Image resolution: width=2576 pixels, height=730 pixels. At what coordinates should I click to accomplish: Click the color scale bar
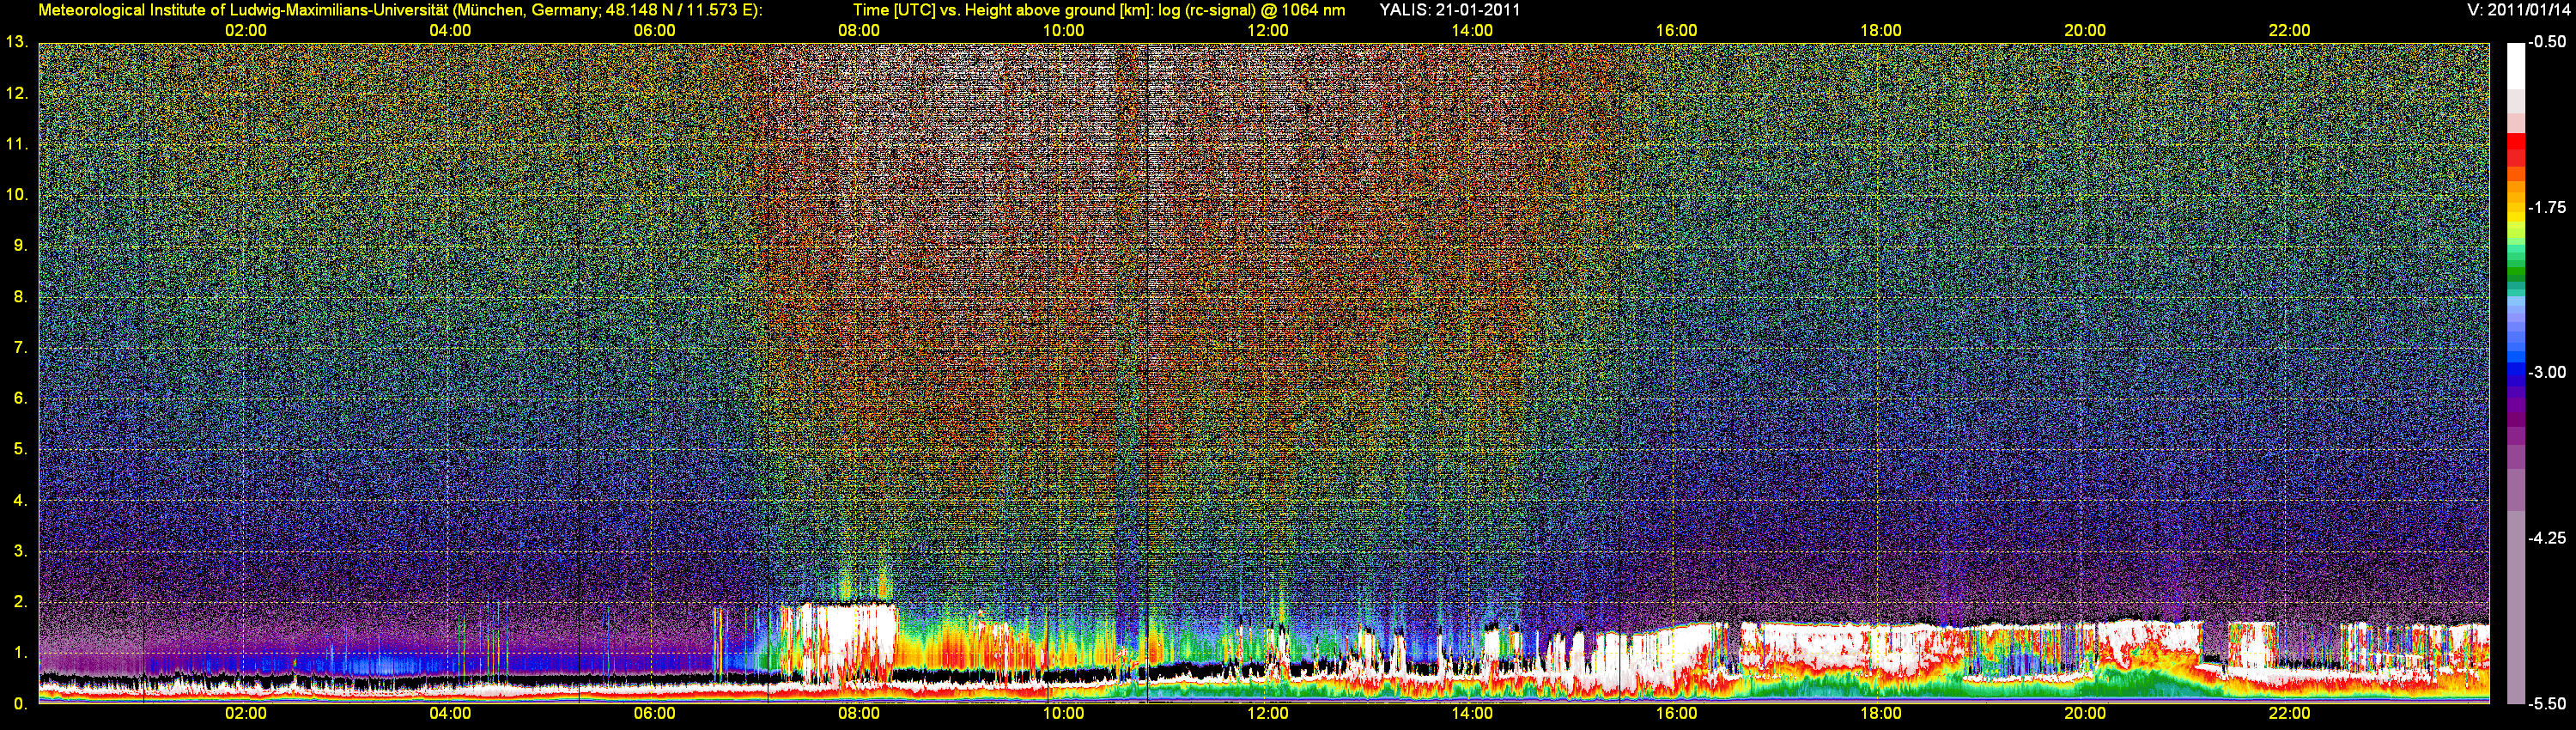2515,373
